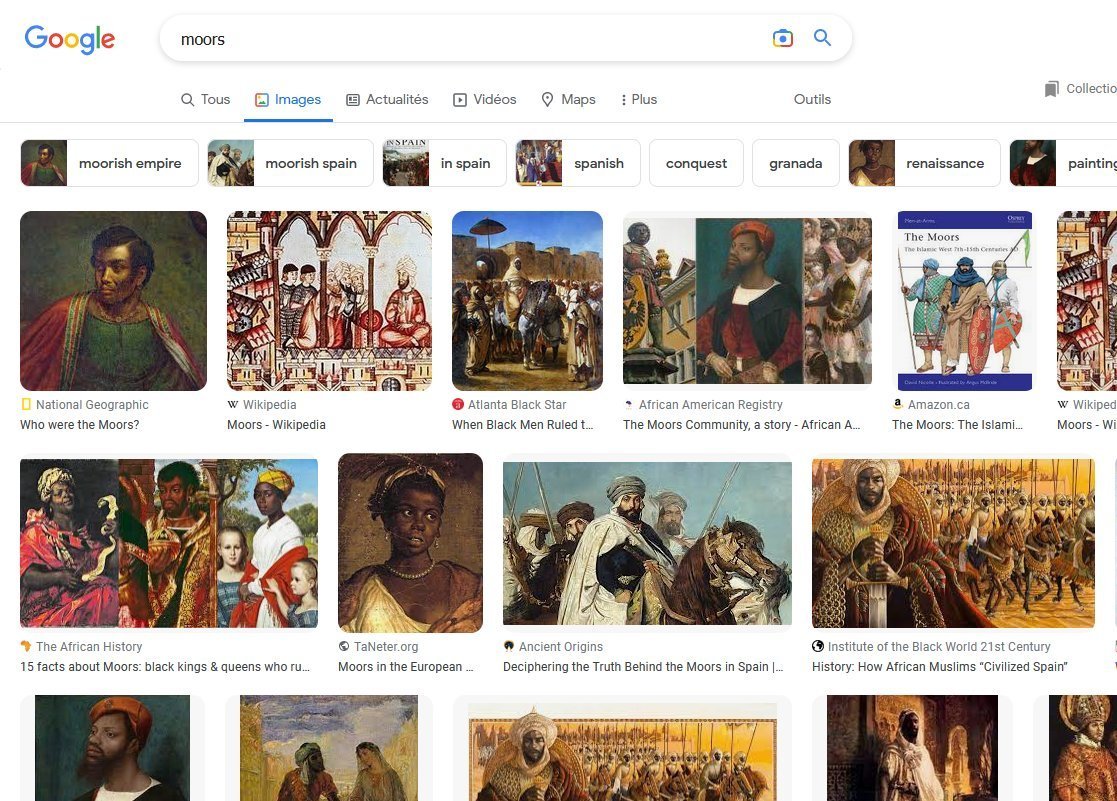Image resolution: width=1117 pixels, height=801 pixels.
Task: Select the in spain chip
Action: (x=445, y=163)
